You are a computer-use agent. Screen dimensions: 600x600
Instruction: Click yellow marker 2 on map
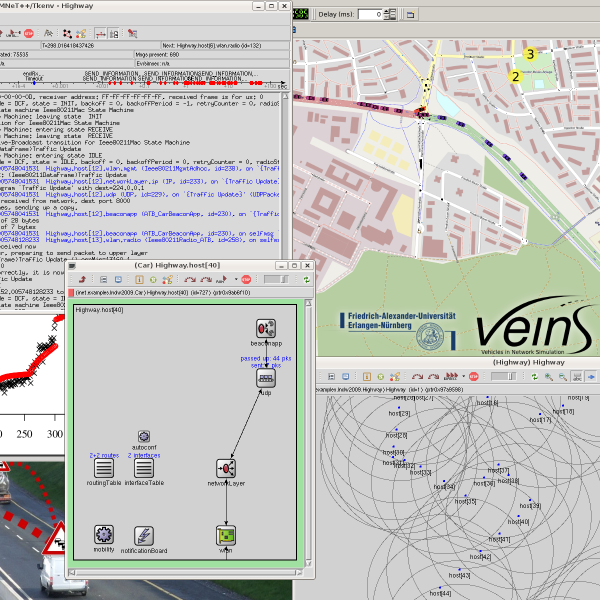click(x=515, y=77)
